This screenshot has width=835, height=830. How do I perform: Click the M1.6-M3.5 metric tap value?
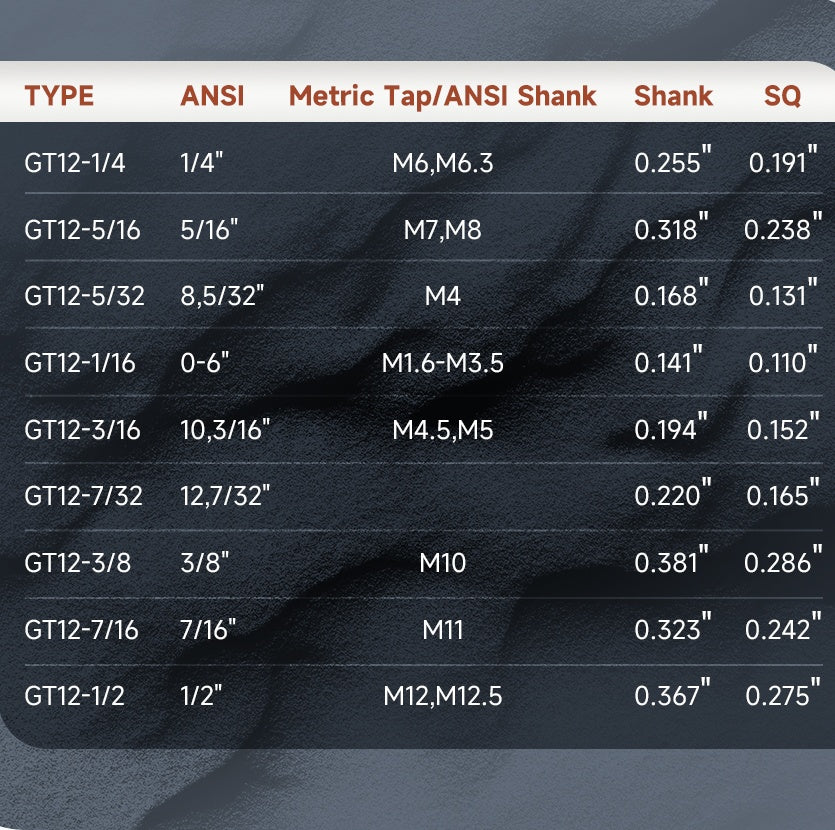442,363
